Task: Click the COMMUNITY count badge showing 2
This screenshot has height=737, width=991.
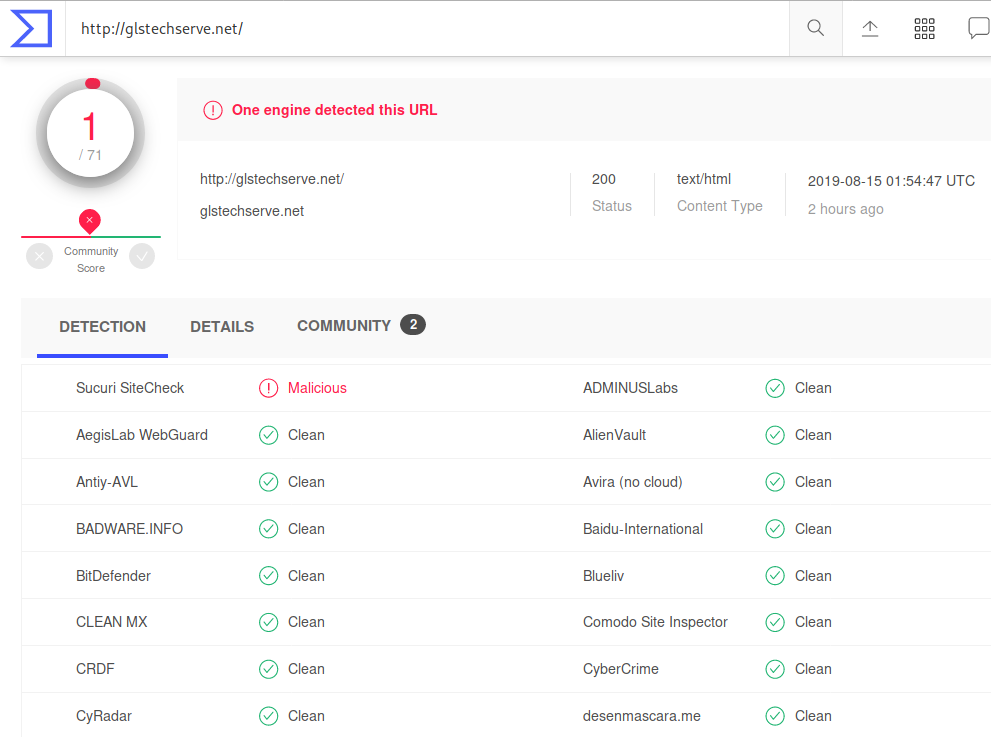Action: (413, 325)
